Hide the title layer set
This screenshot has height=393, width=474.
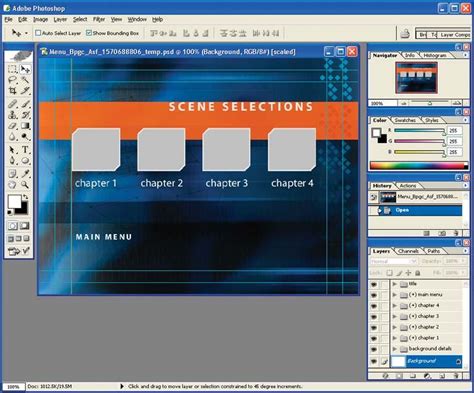coord(374,284)
